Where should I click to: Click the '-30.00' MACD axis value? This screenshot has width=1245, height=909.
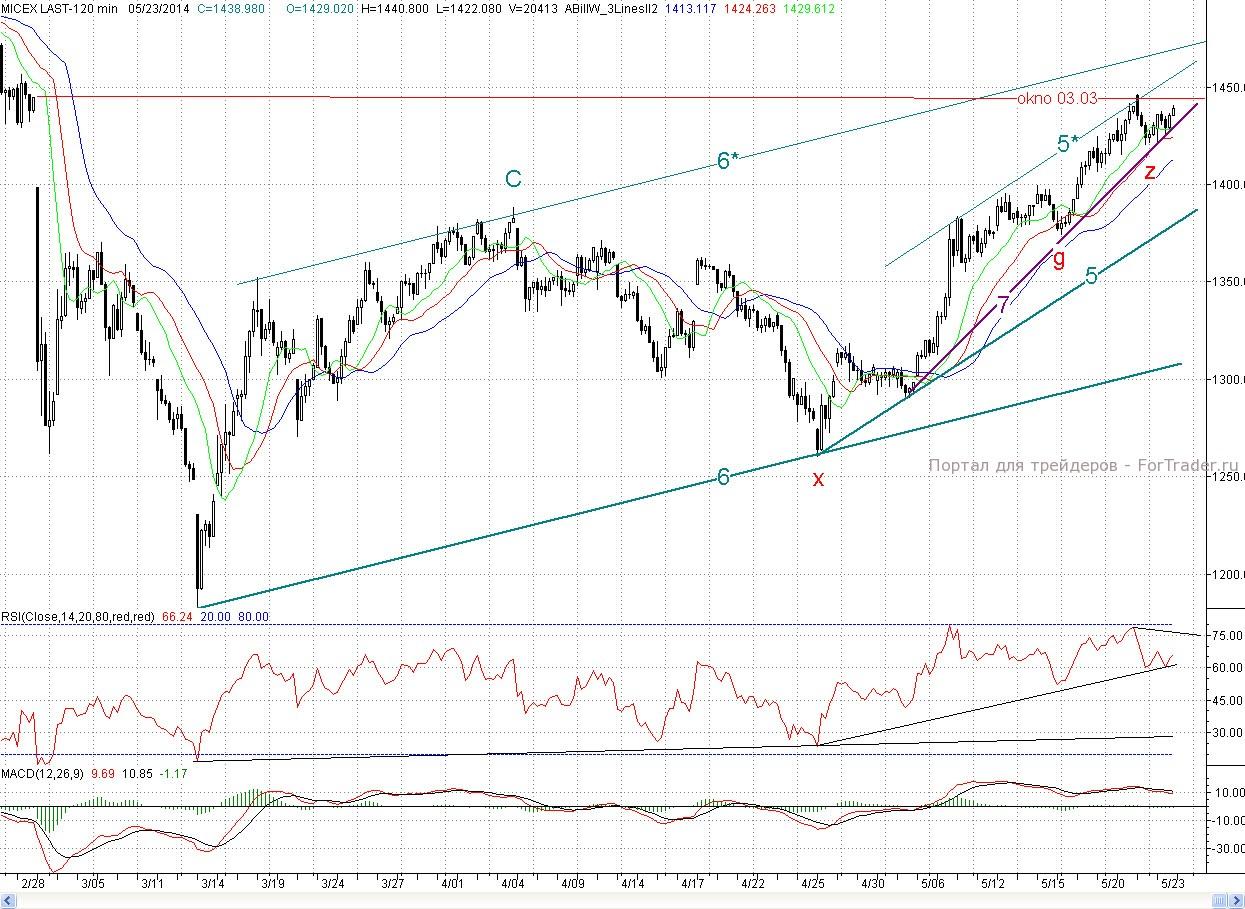[1226, 849]
